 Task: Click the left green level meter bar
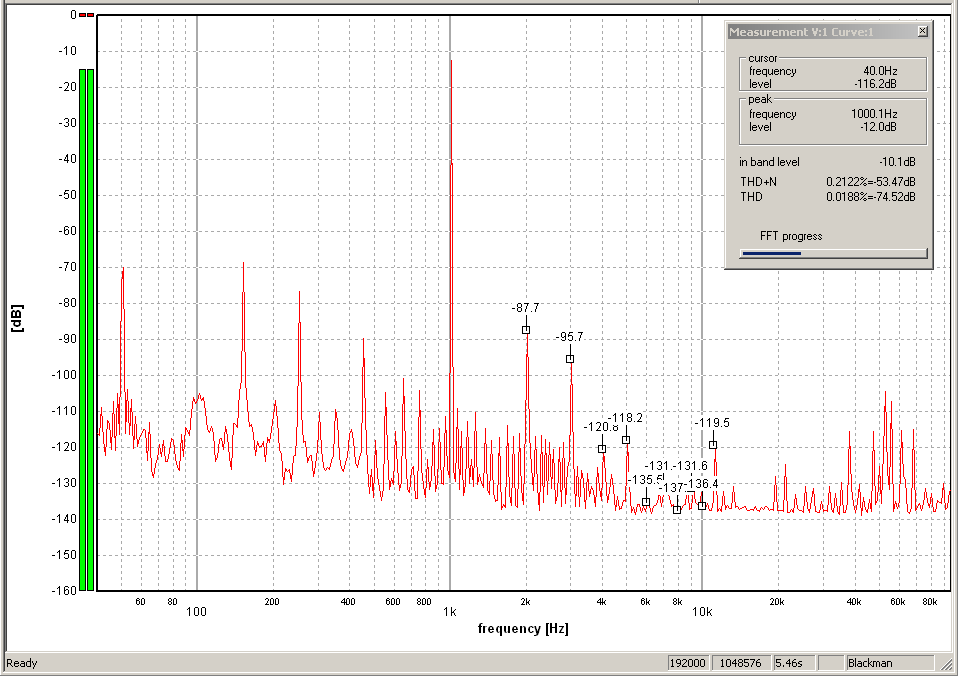(82, 330)
